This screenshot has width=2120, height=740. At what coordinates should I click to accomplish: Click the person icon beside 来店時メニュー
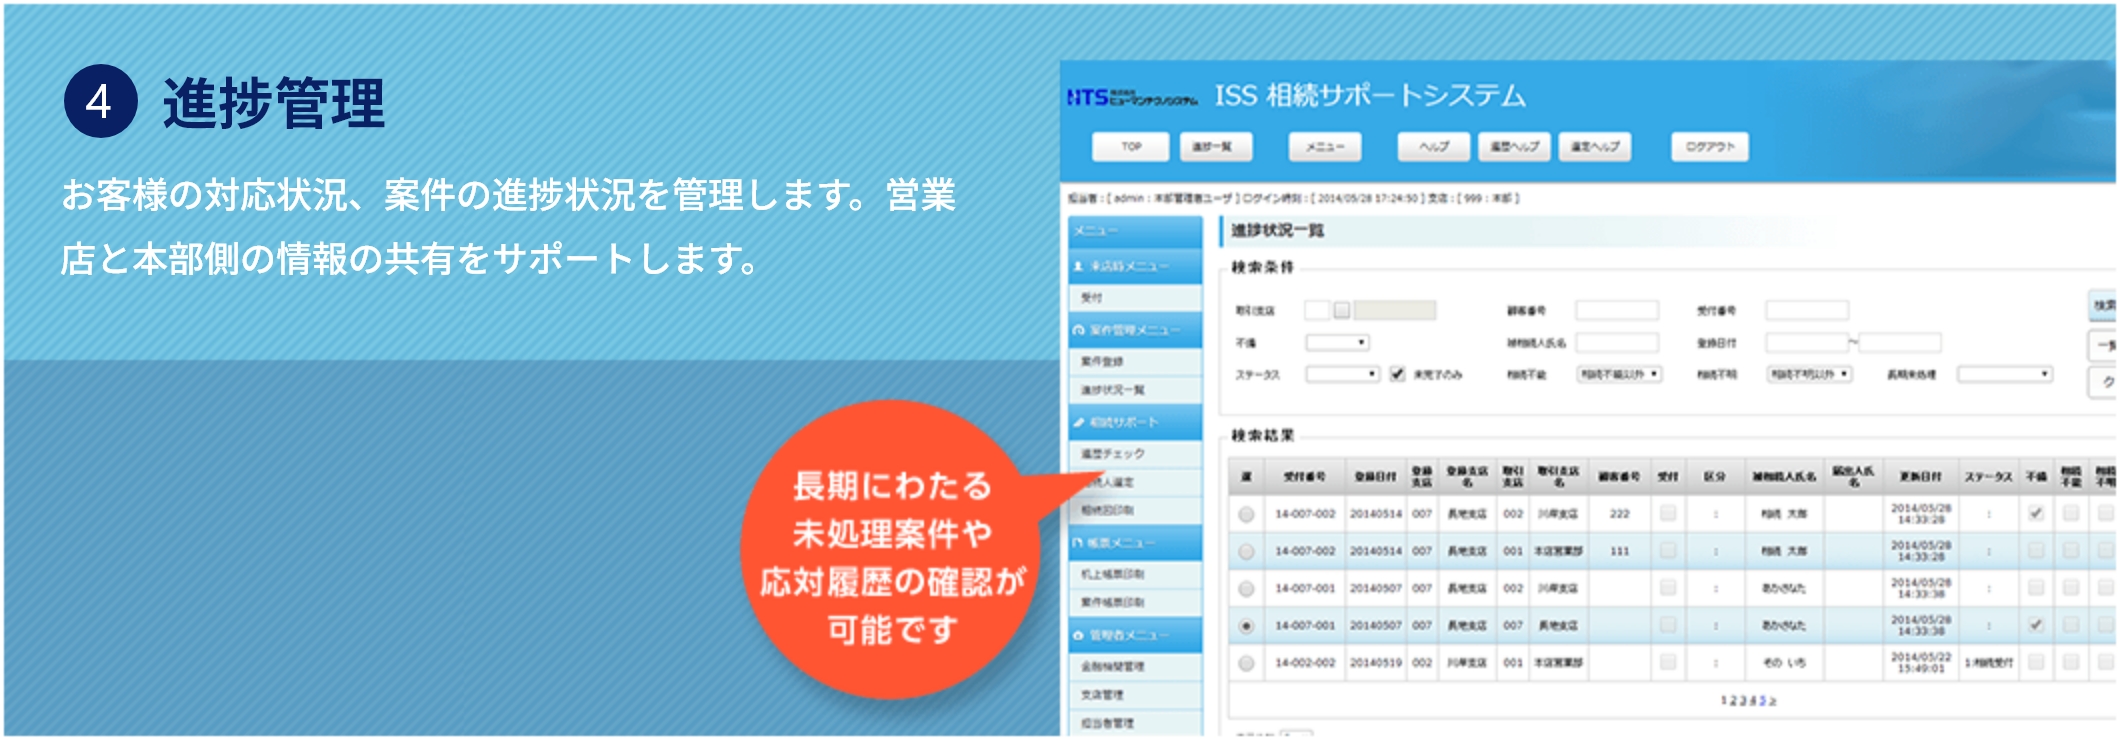(1079, 267)
